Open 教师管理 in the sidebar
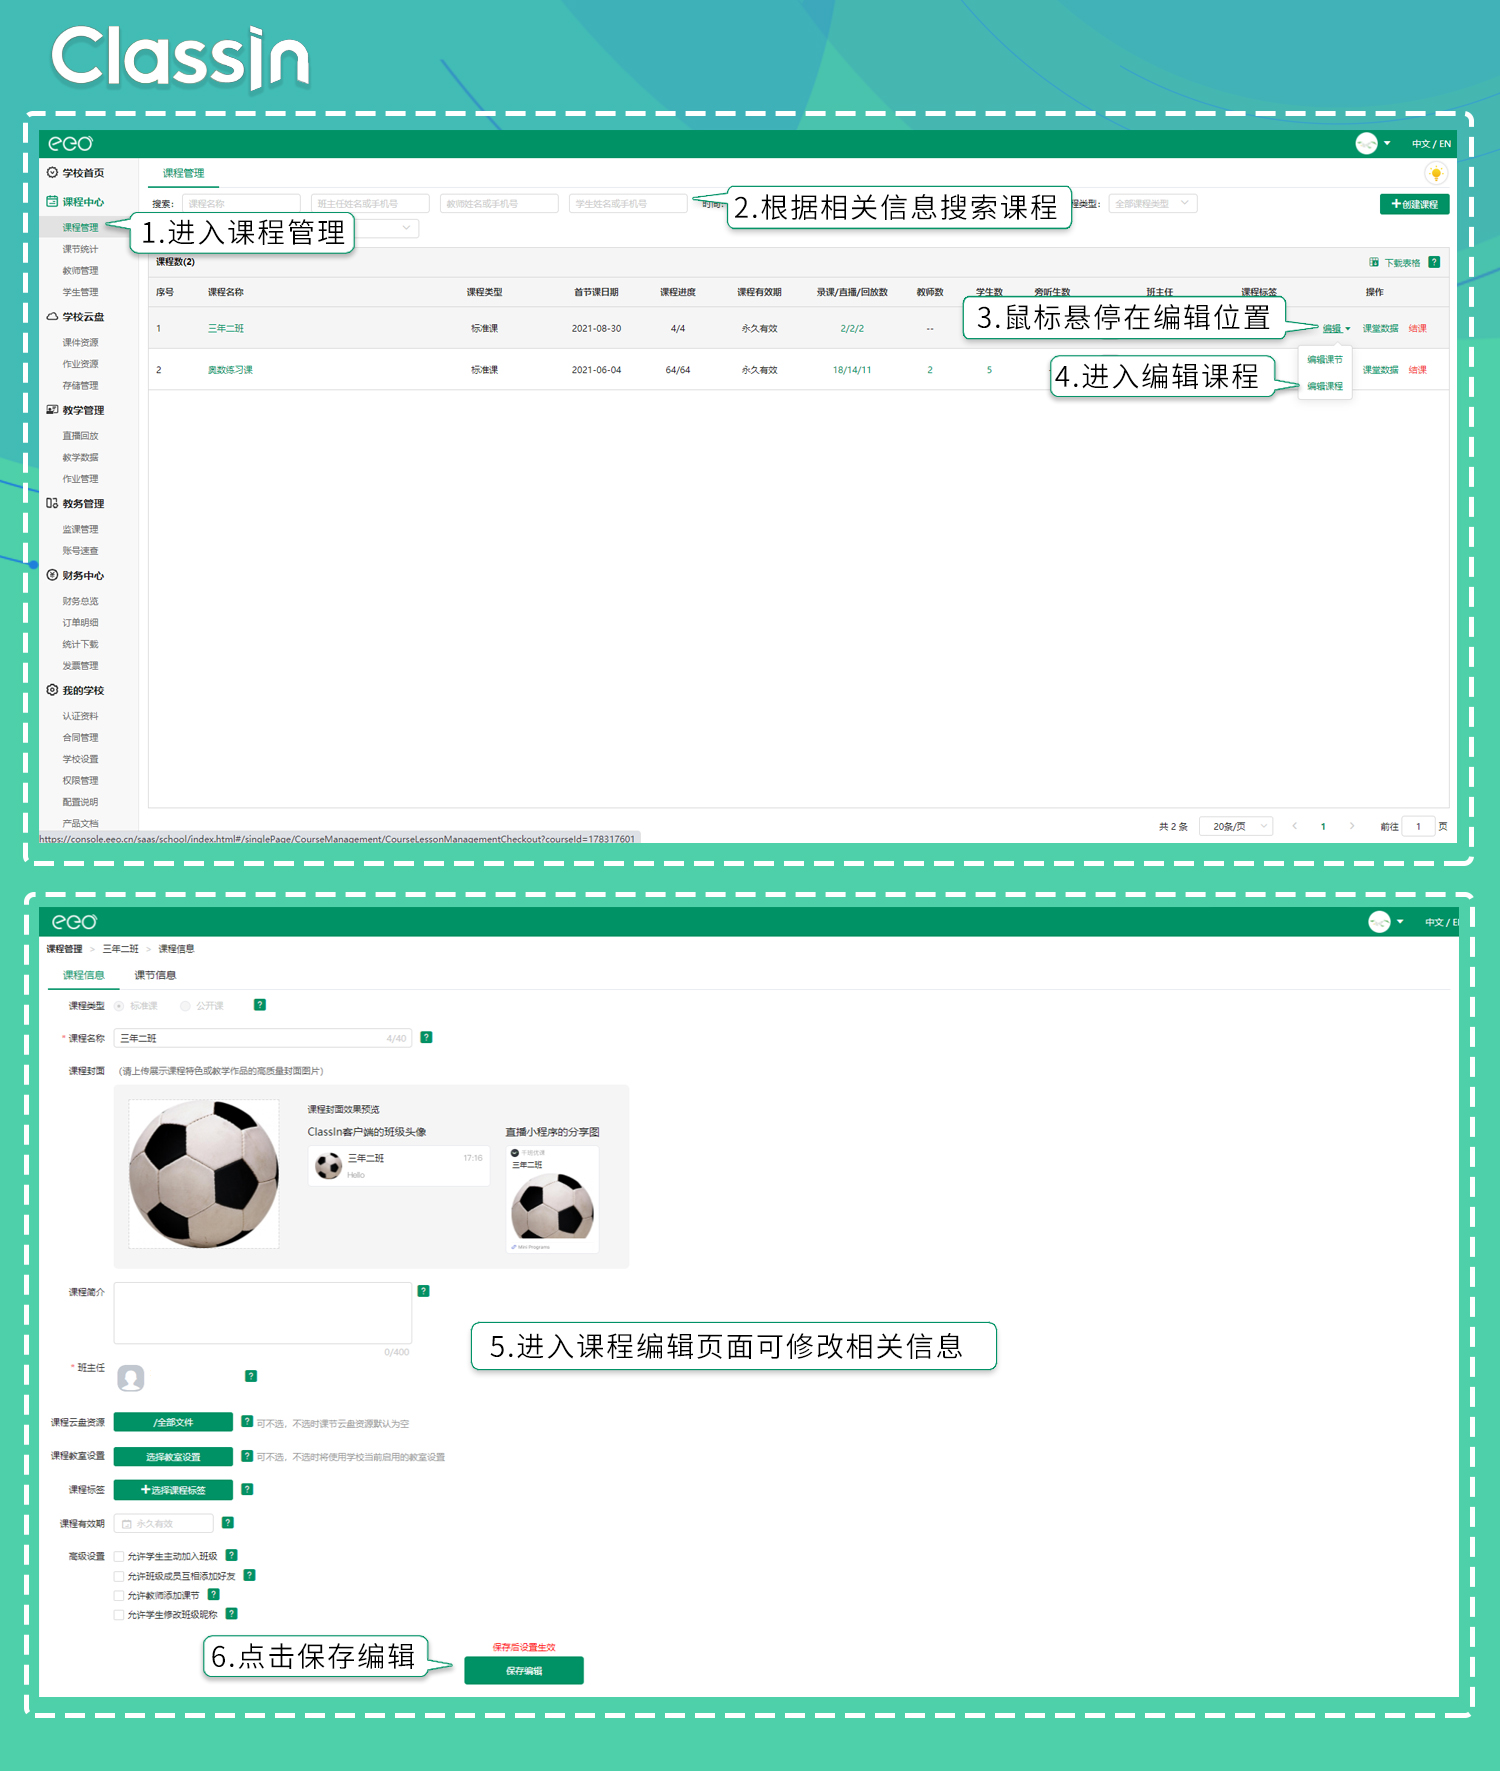Viewport: 1500px width, 1771px height. click(80, 271)
